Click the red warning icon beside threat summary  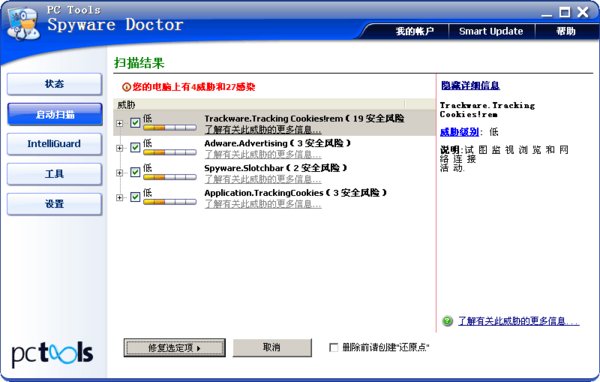126,87
